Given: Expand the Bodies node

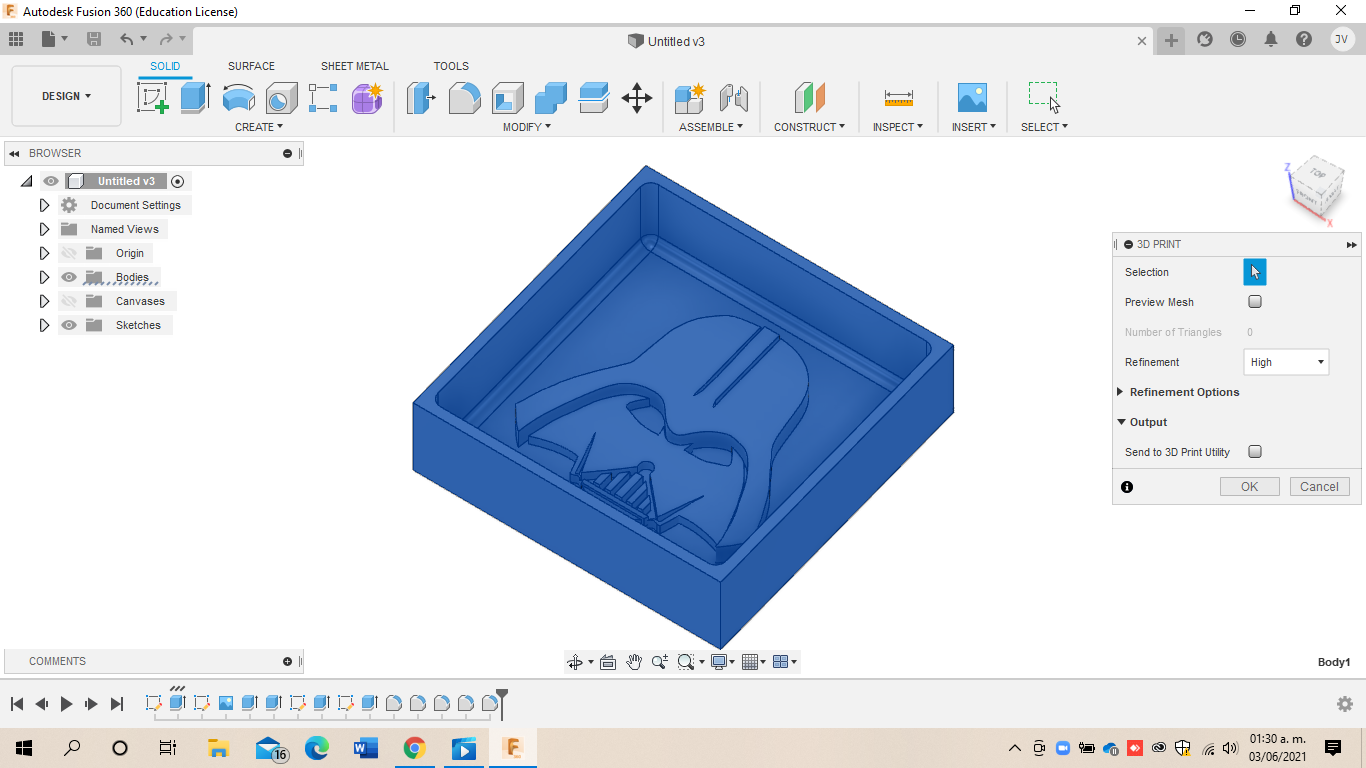Looking at the screenshot, I should click(44, 277).
